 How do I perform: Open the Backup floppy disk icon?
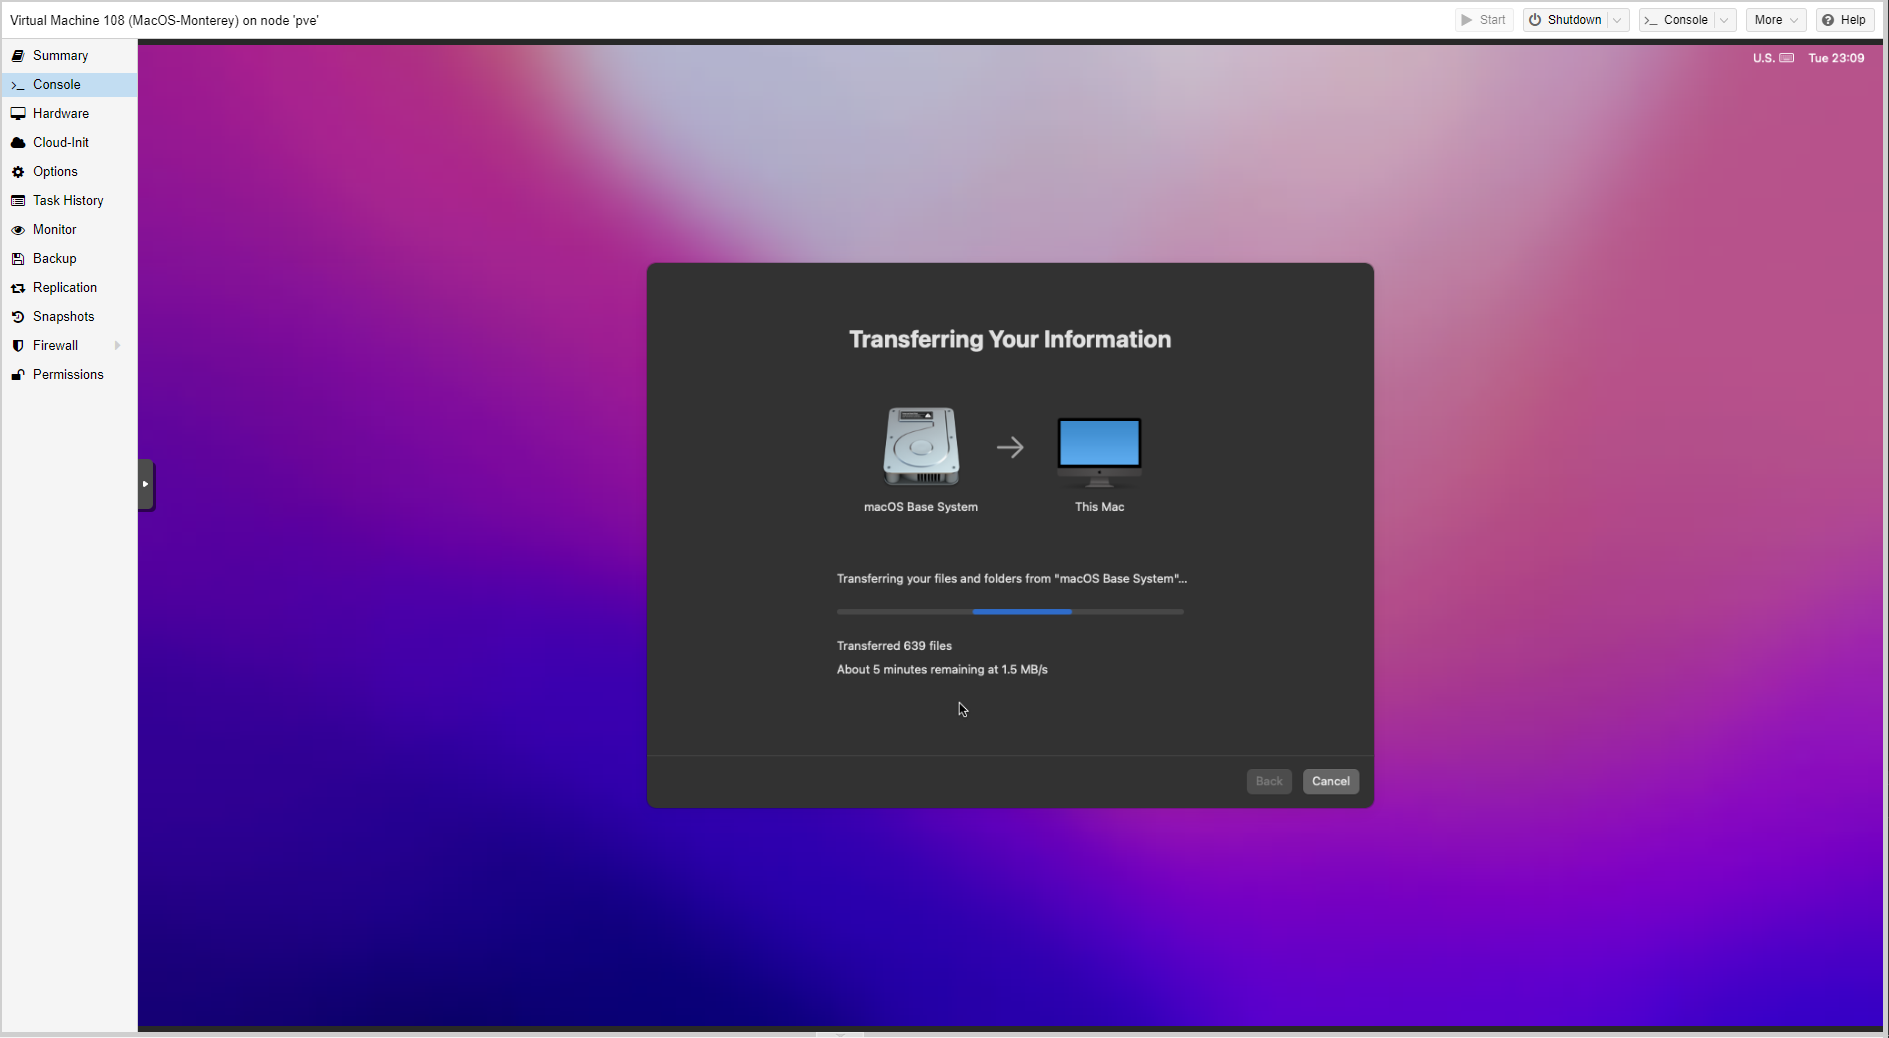pyautogui.click(x=18, y=259)
